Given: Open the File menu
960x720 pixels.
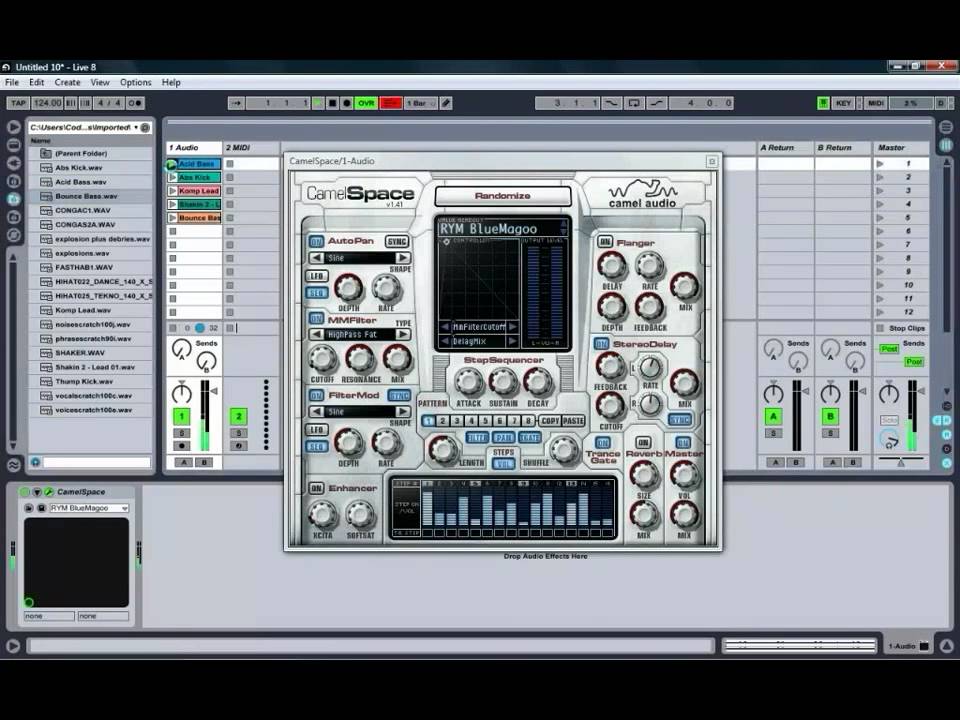Looking at the screenshot, I should pyautogui.click(x=12, y=82).
